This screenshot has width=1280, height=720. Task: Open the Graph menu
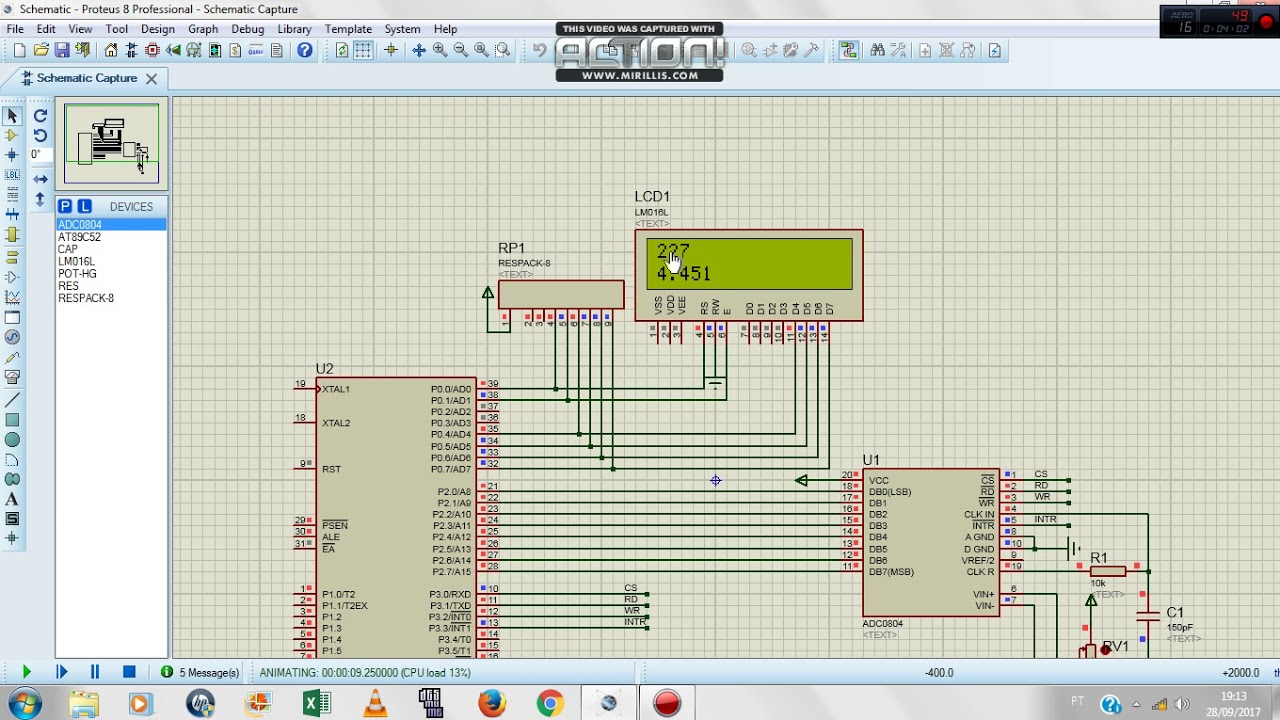203,29
